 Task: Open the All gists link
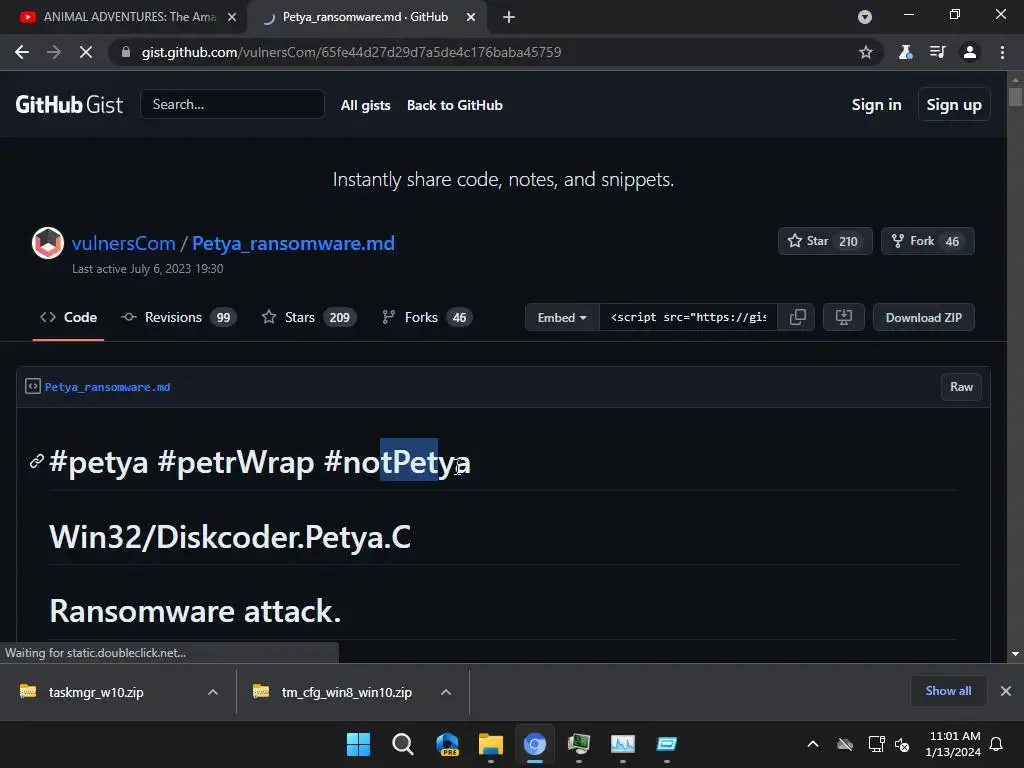pos(366,105)
